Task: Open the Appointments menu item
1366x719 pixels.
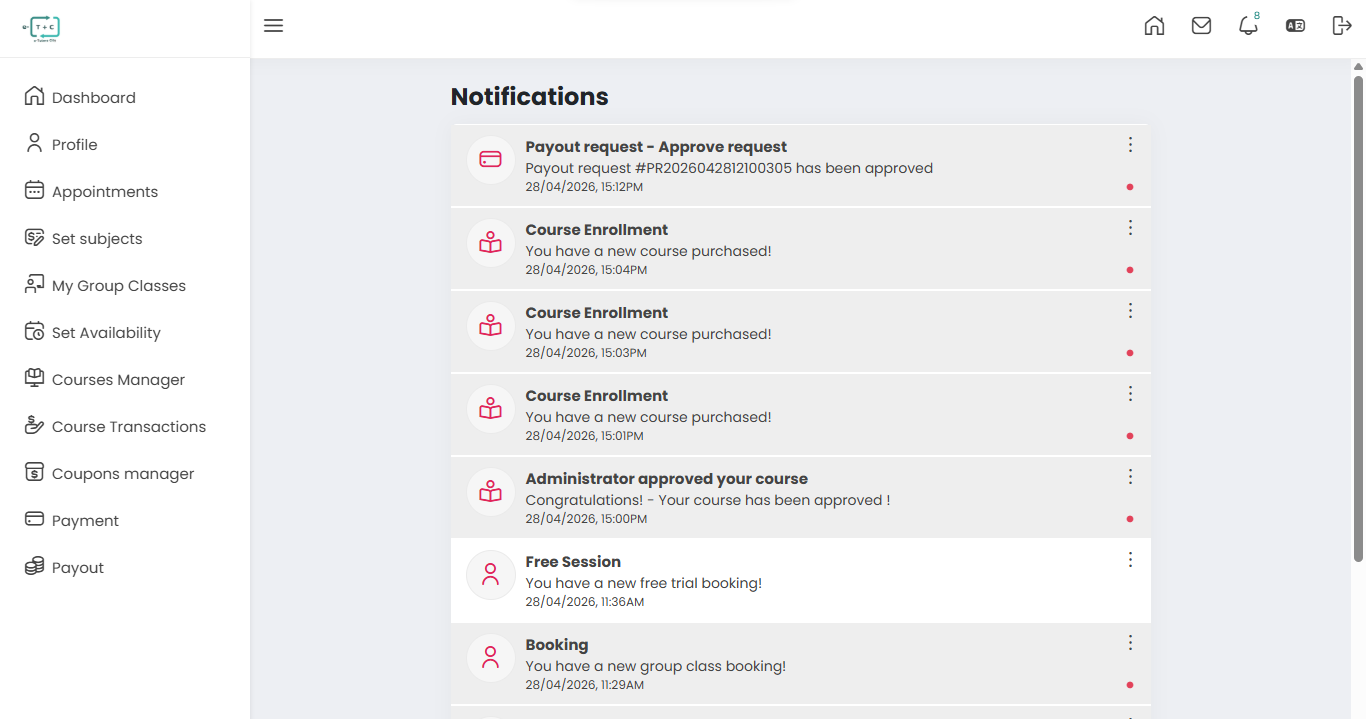Action: click(105, 191)
